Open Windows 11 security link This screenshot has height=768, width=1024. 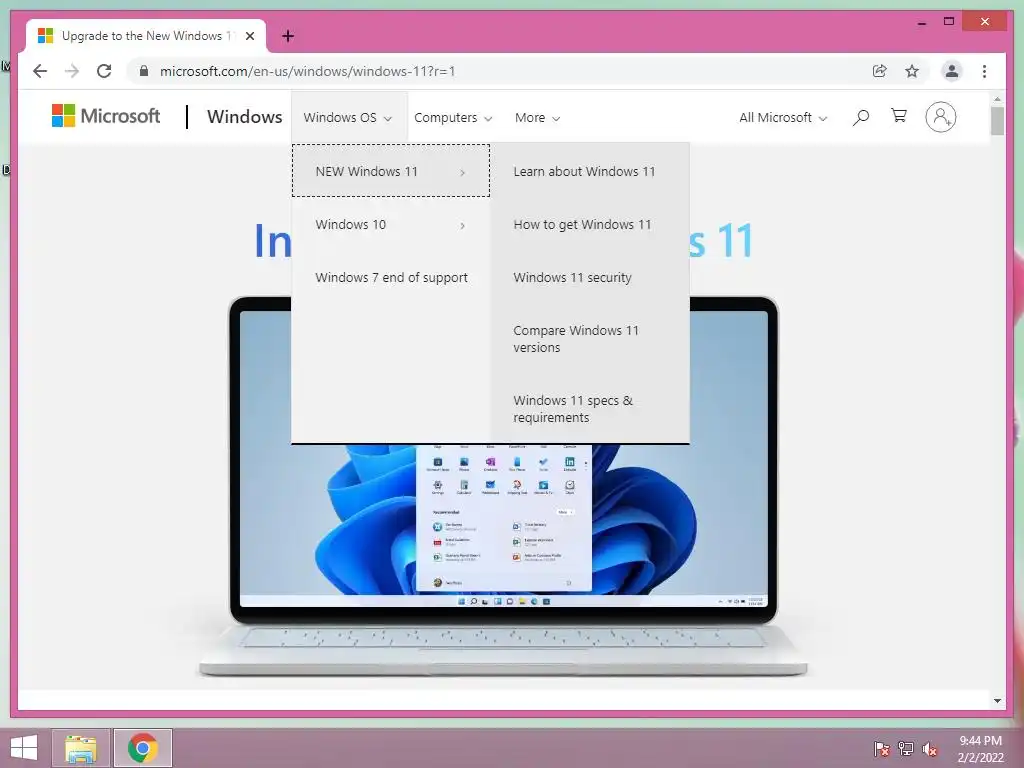tap(572, 278)
